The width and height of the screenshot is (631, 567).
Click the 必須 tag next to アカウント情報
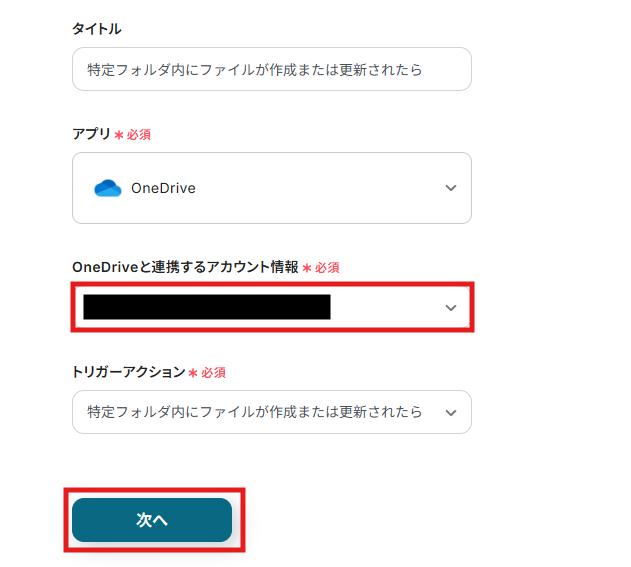pyautogui.click(x=328, y=268)
